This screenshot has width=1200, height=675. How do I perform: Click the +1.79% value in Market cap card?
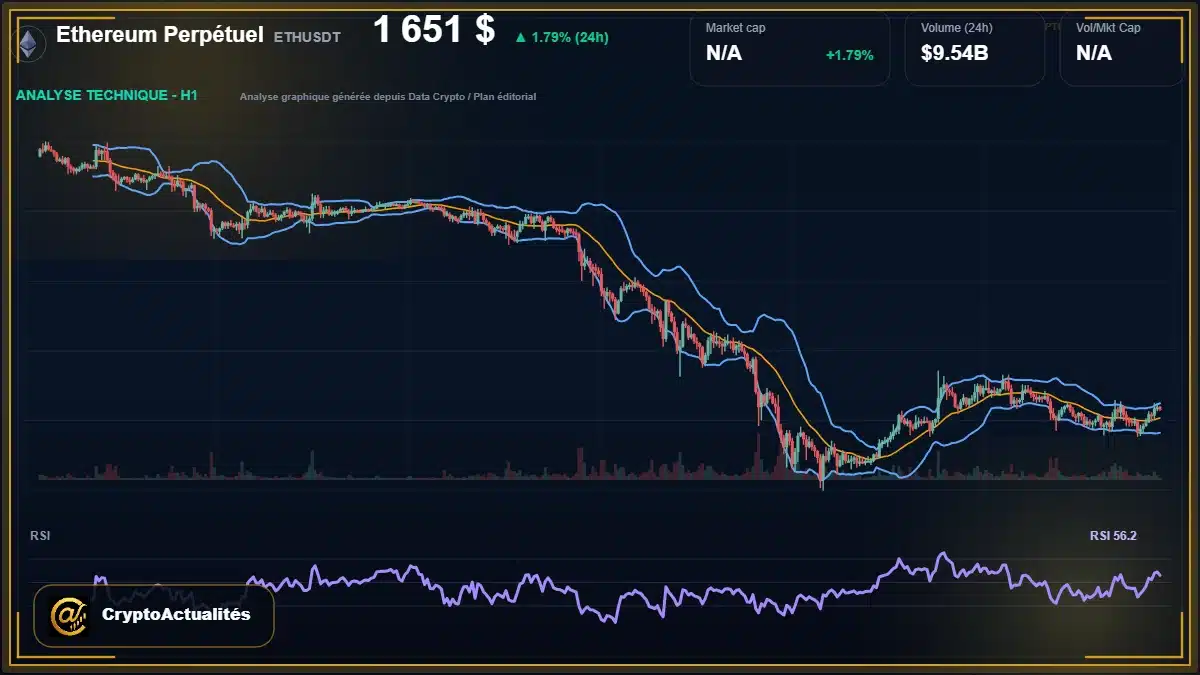[x=849, y=55]
